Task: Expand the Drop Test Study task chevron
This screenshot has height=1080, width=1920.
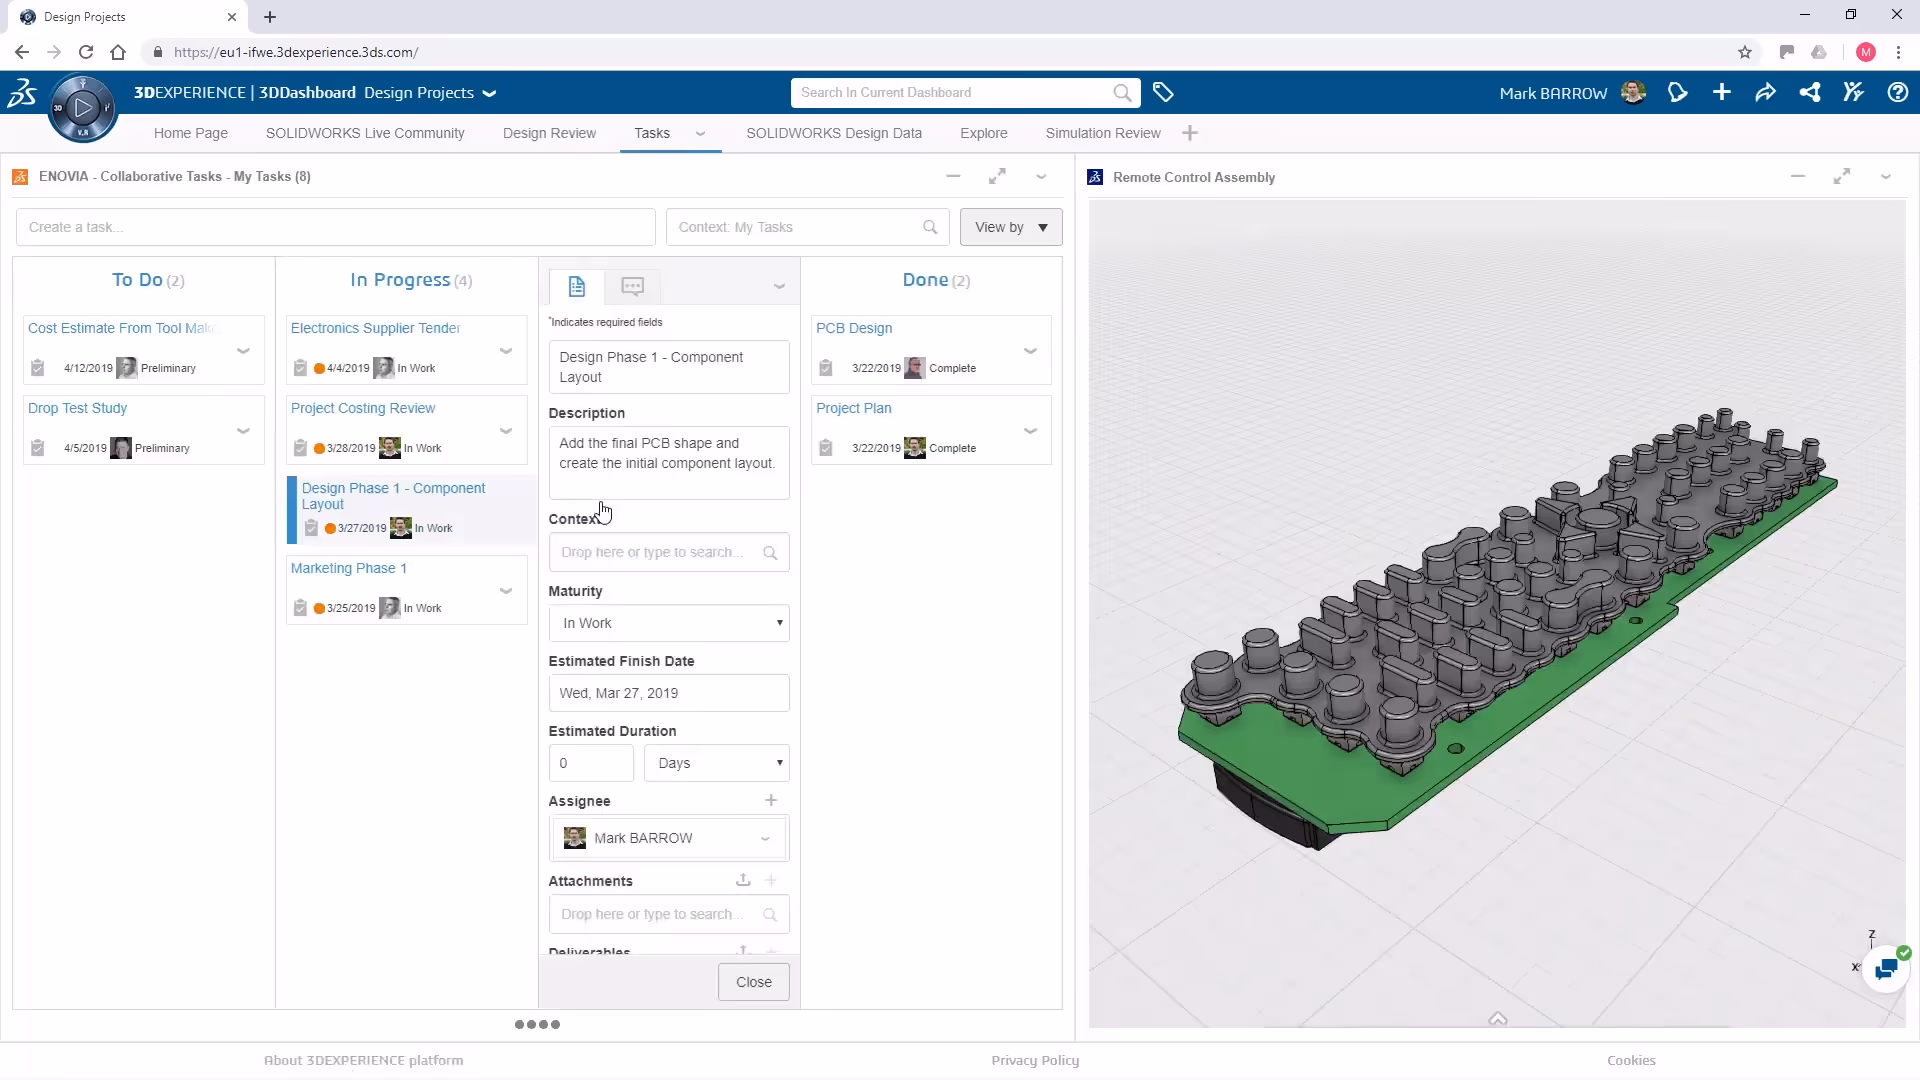Action: 243,431
